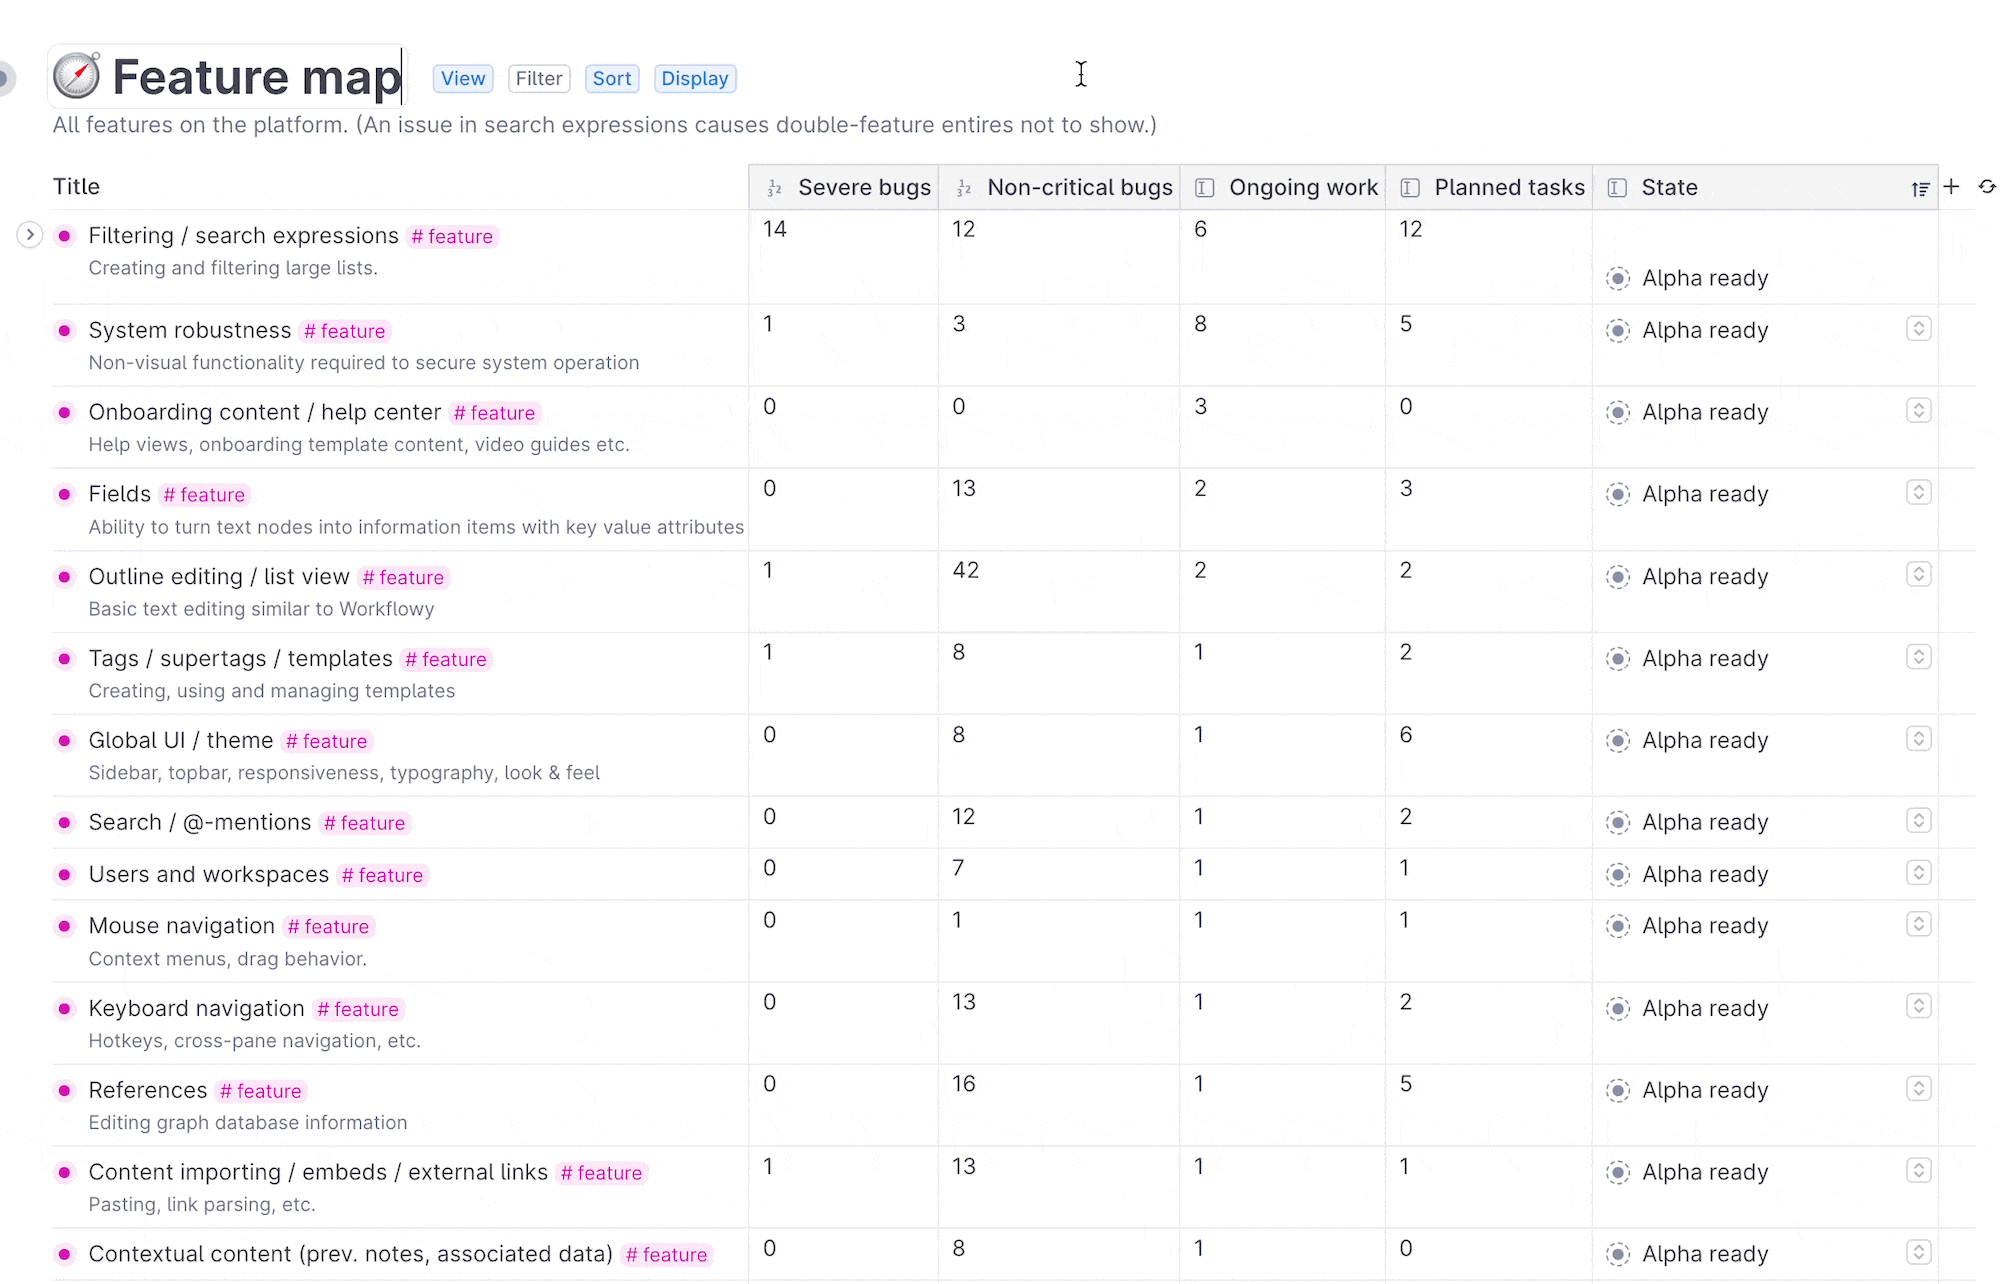2000x1284 pixels.
Task: Open the State dropdown for Outline editing
Action: click(1918, 574)
